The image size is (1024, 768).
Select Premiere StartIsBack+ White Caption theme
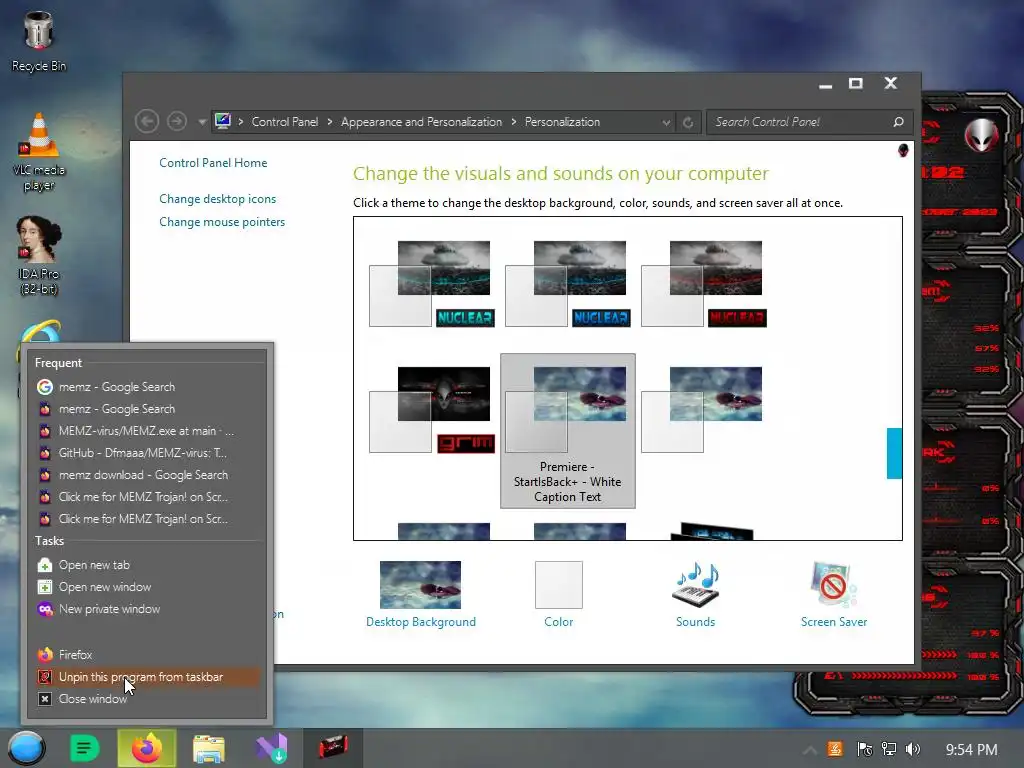point(568,431)
